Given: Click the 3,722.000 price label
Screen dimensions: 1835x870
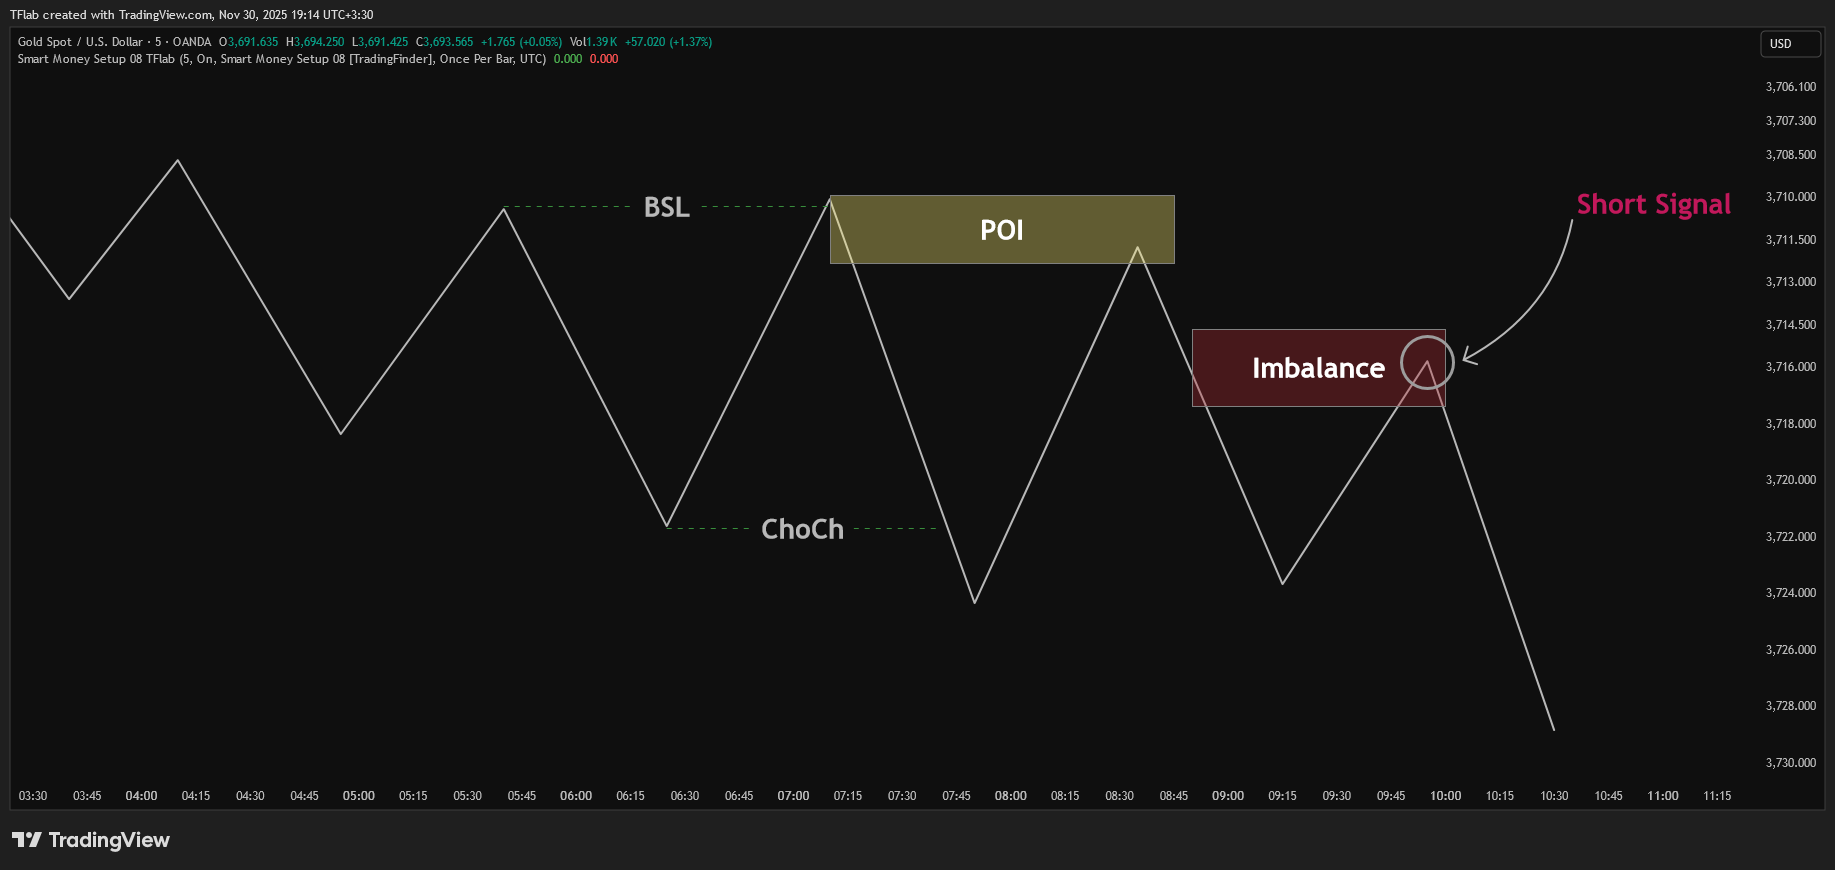Looking at the screenshot, I should (x=1791, y=537).
